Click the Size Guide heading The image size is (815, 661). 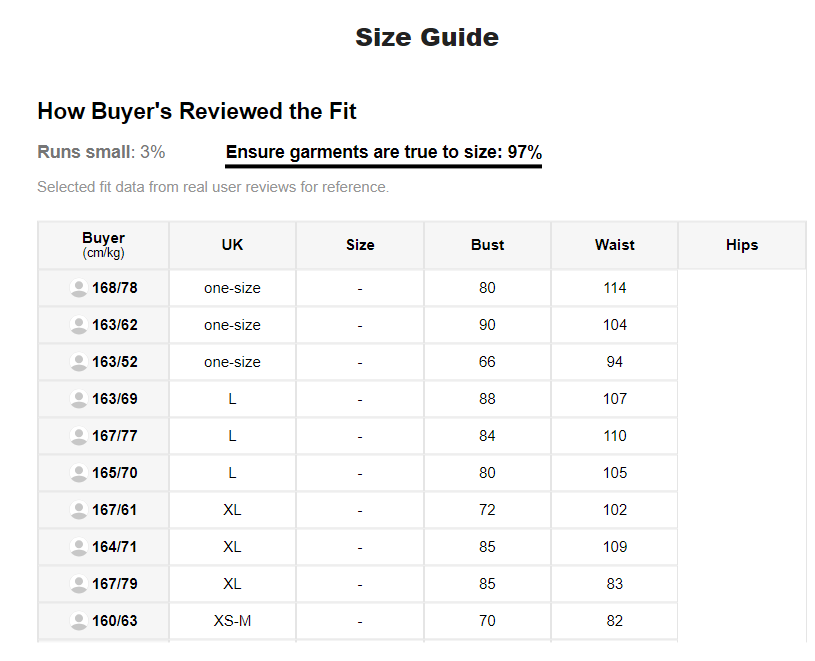[427, 38]
